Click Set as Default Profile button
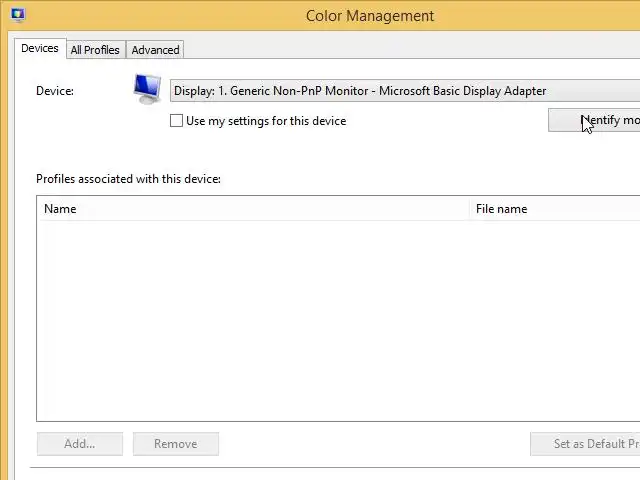This screenshot has height=480, width=640. tap(585, 444)
